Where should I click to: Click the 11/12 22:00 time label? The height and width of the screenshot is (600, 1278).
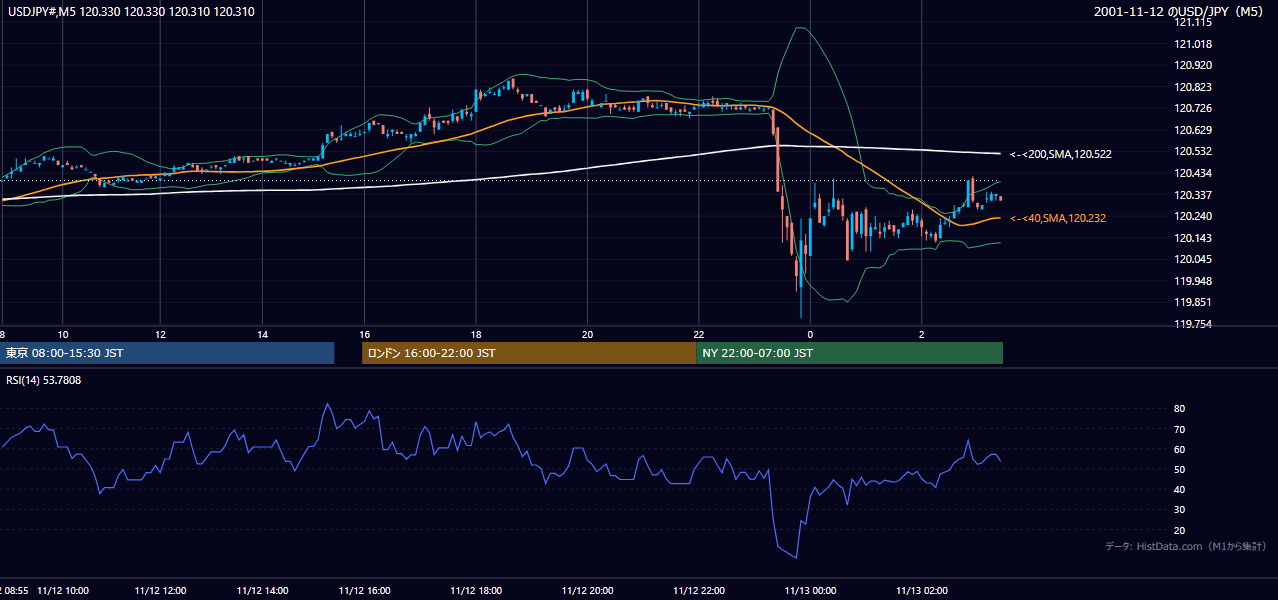click(x=698, y=591)
